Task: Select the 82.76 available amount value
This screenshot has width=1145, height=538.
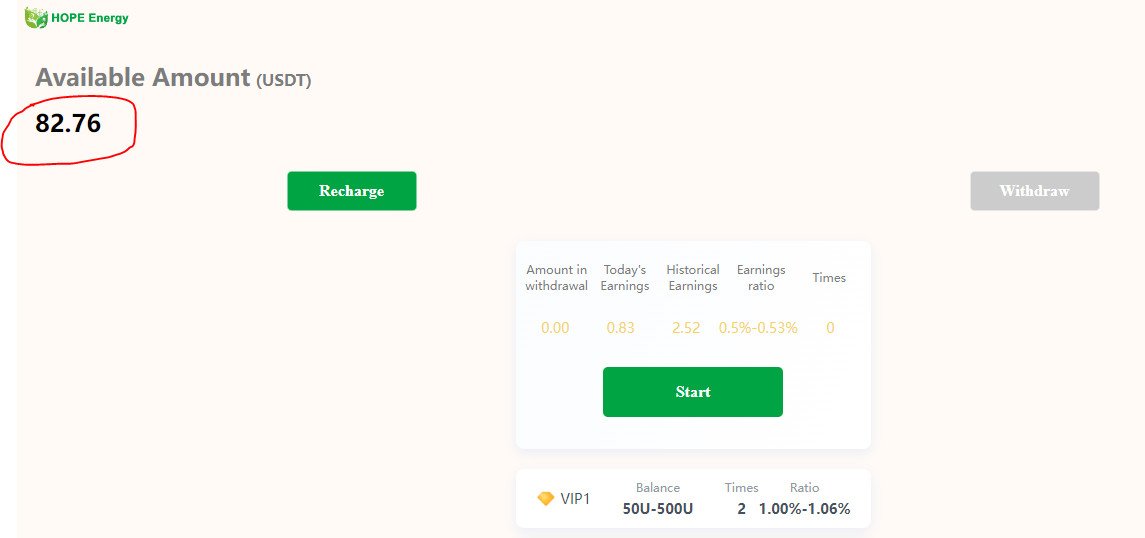Action: pyautogui.click(x=68, y=123)
